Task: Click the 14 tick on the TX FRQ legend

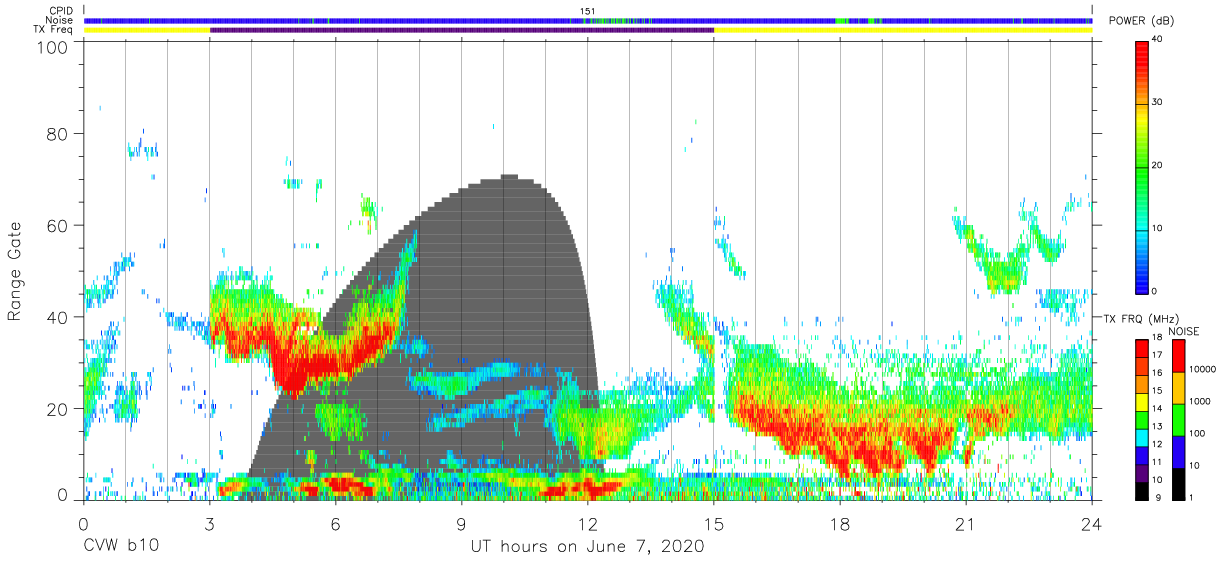Action: pos(1156,408)
